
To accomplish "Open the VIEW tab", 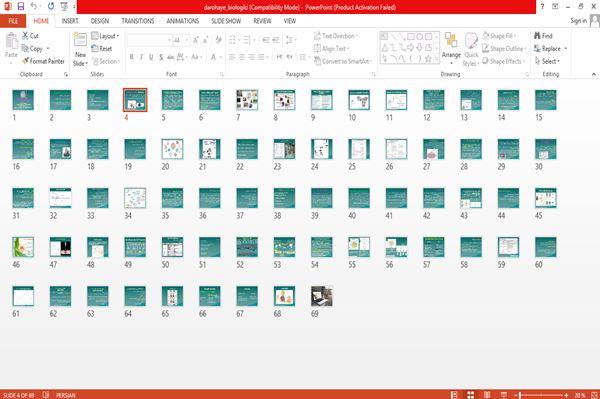I will 289,21.
